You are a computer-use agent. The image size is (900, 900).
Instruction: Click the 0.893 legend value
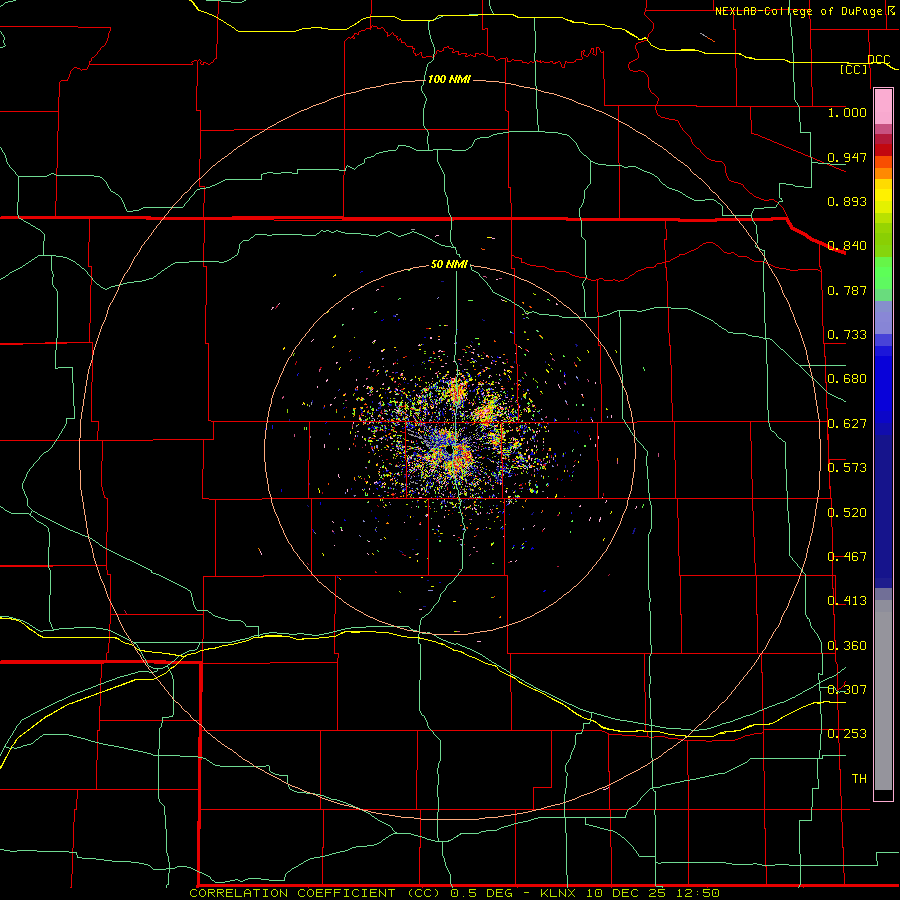(847, 201)
